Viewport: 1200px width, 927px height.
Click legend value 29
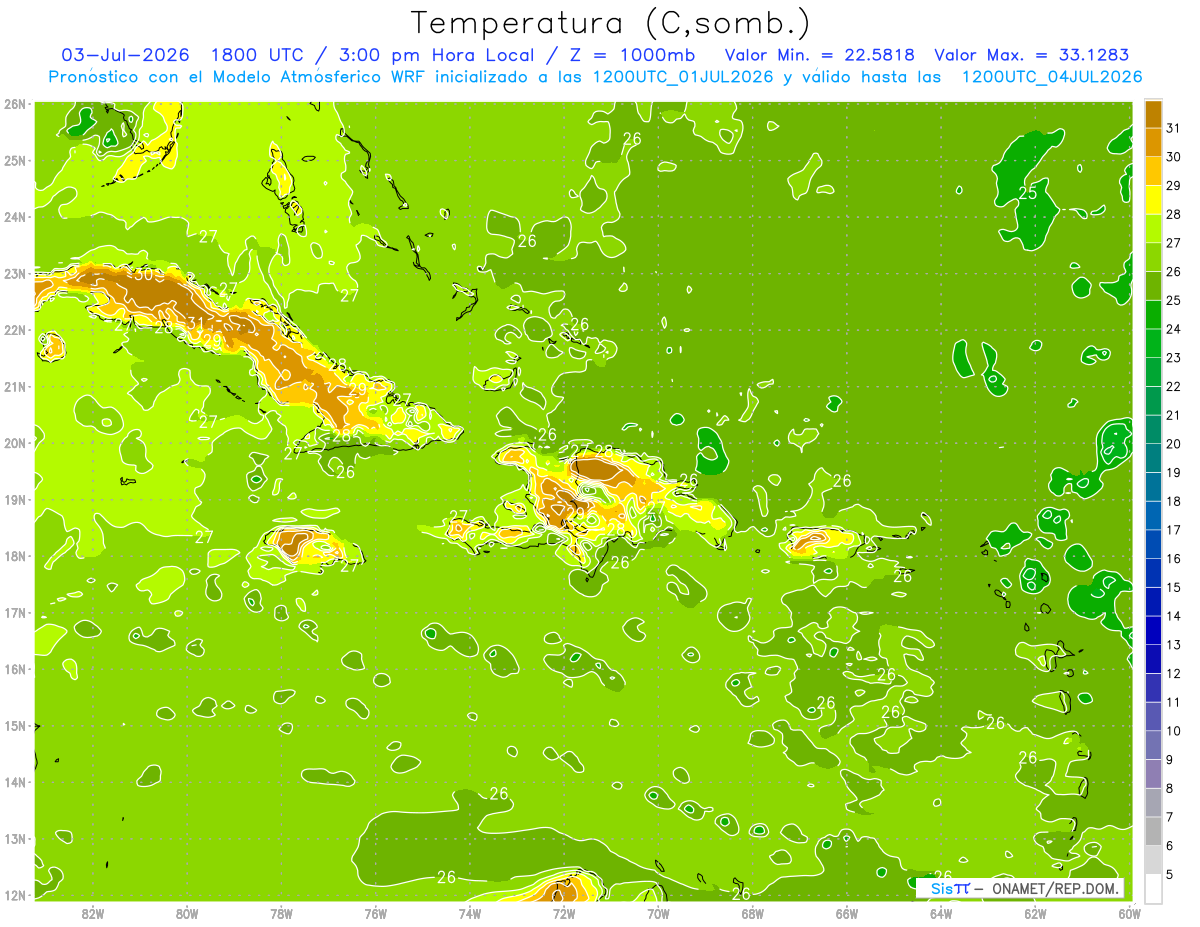1174,185
